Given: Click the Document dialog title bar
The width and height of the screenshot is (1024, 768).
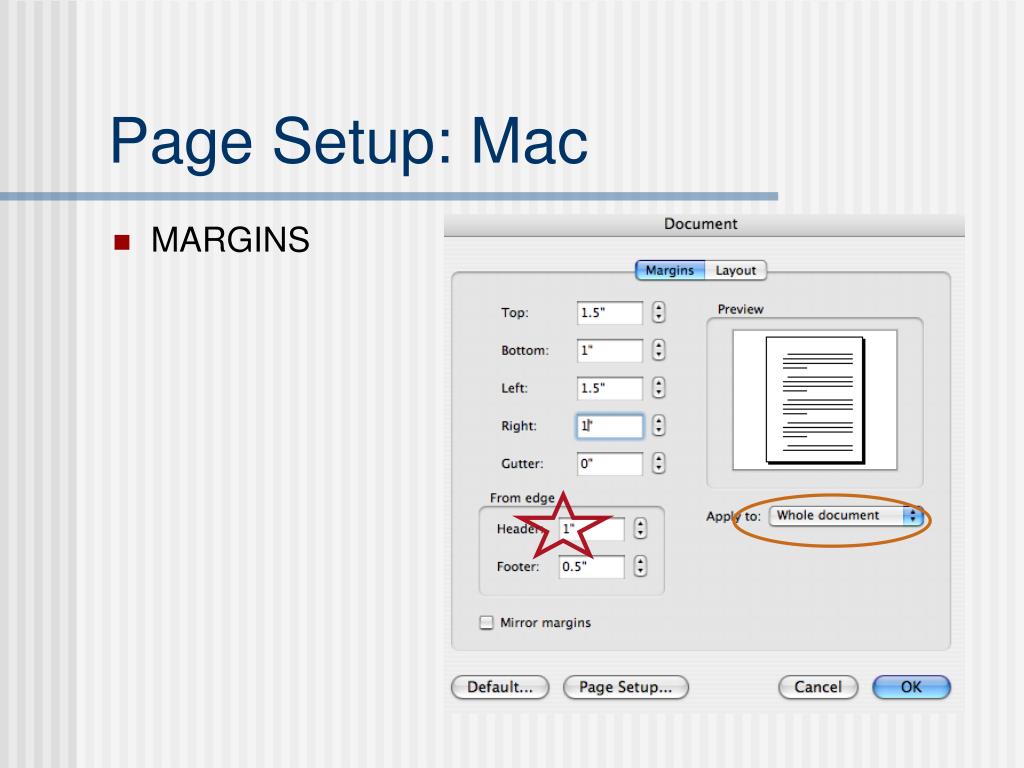Looking at the screenshot, I should point(704,225).
